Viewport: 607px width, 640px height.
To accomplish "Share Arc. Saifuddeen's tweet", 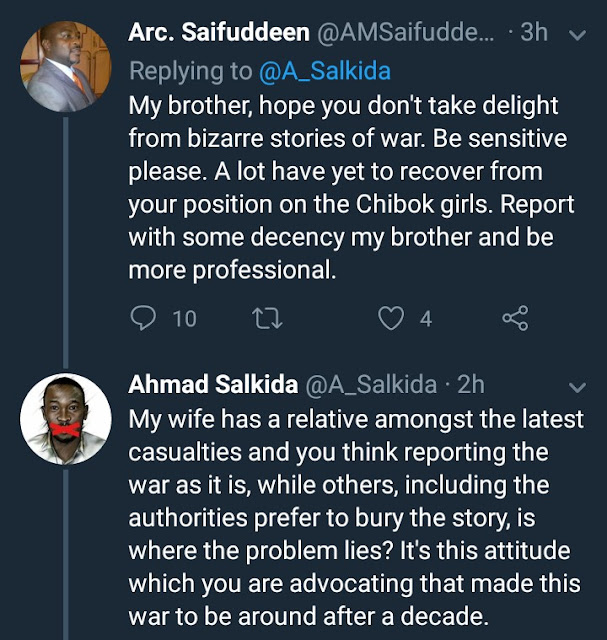I will 514,319.
